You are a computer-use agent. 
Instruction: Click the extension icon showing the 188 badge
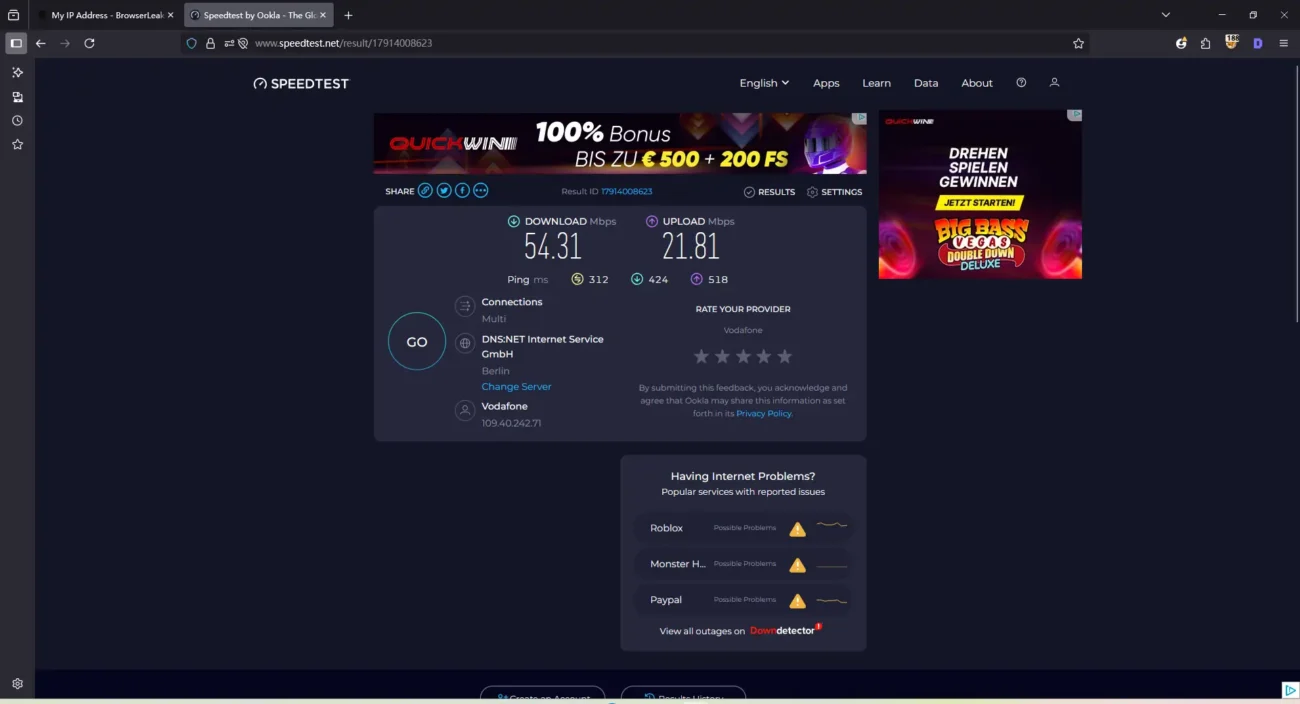tap(1232, 43)
